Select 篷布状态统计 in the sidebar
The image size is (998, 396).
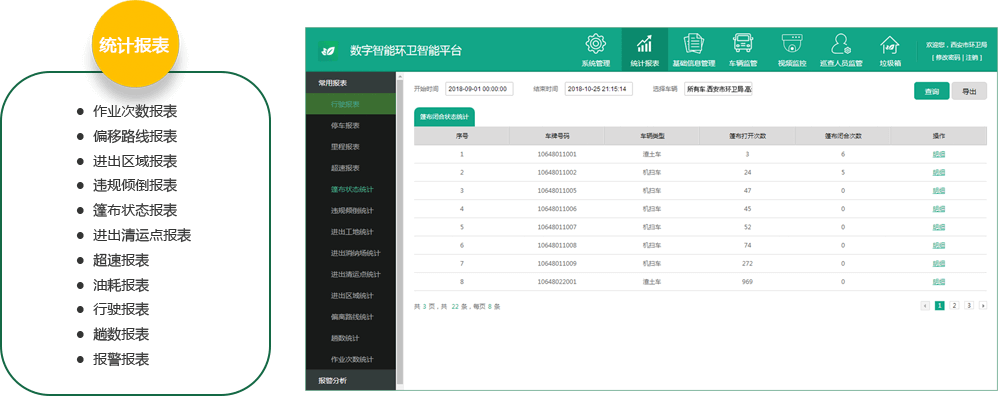[x=351, y=189]
